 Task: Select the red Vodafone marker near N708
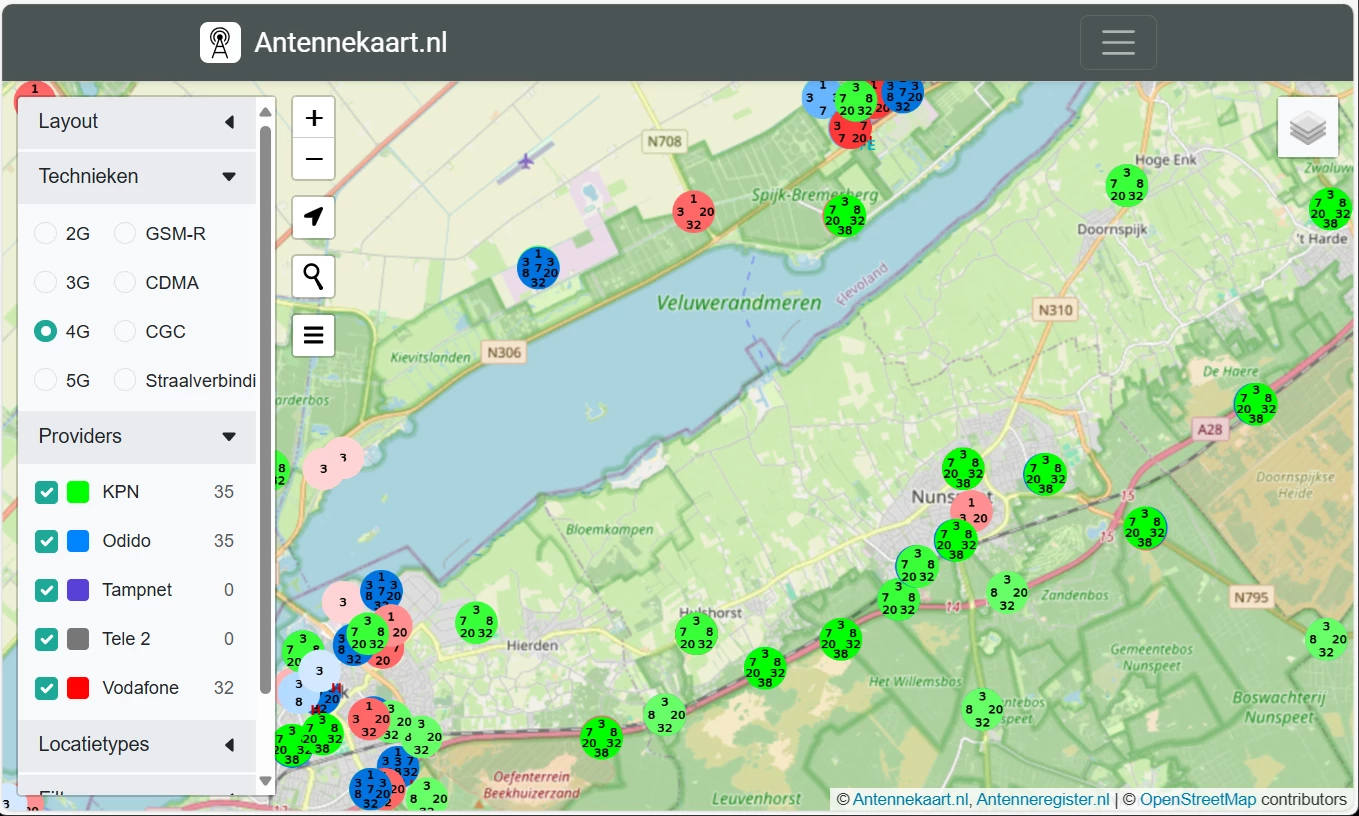coord(693,212)
